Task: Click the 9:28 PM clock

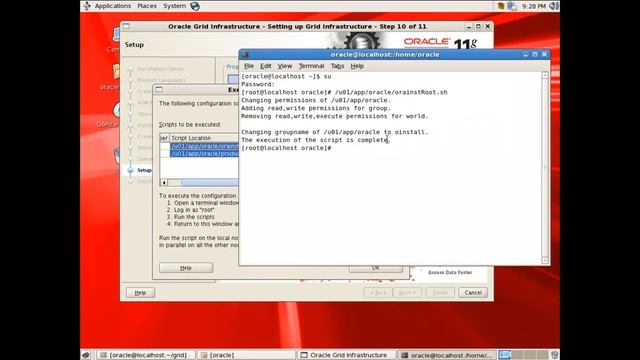Action: (533, 6)
